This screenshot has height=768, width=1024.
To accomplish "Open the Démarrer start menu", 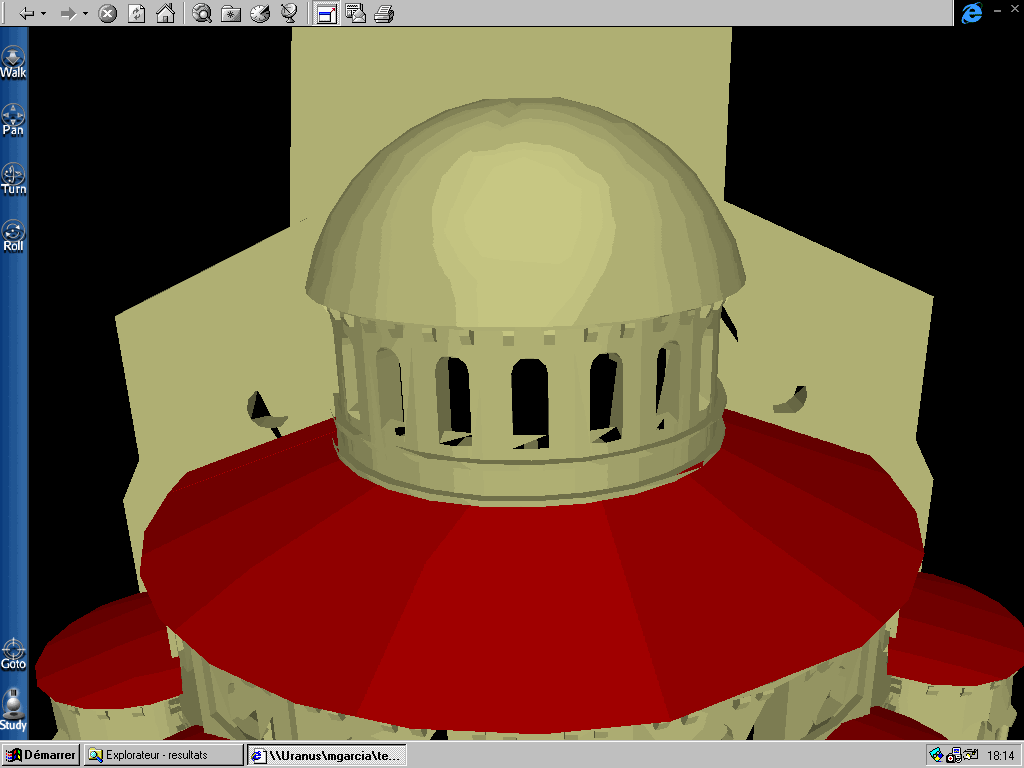I will pos(40,755).
